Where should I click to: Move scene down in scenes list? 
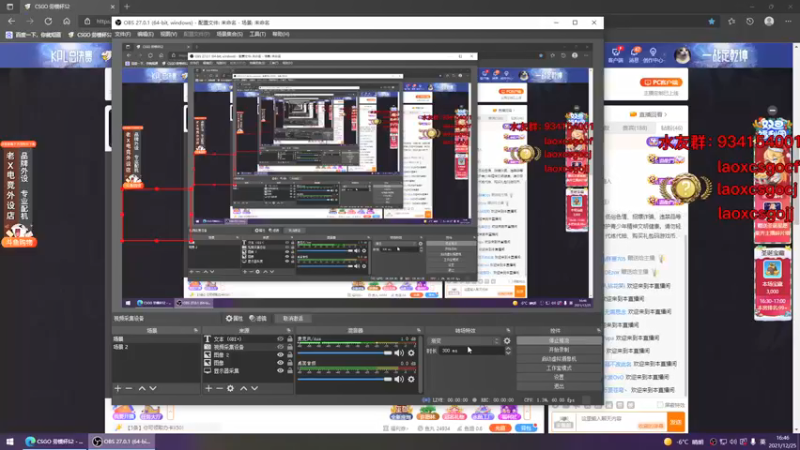tap(153, 389)
